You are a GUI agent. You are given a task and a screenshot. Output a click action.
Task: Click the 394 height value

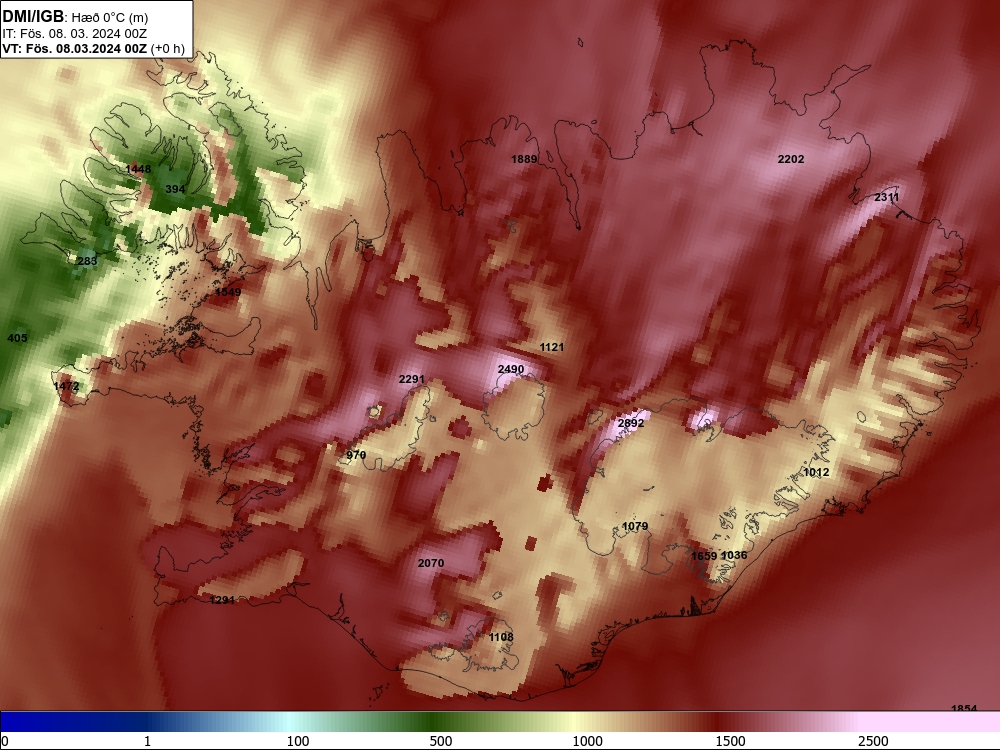[x=175, y=189]
